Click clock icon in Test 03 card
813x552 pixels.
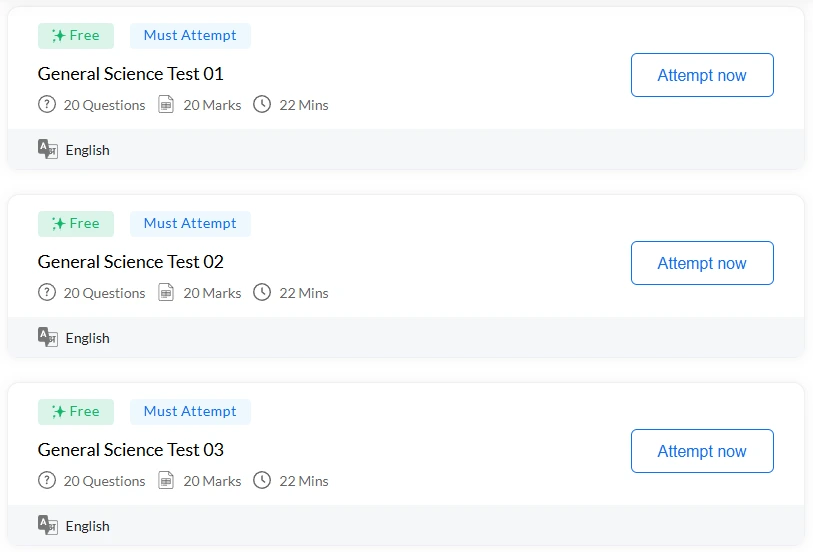(x=262, y=481)
